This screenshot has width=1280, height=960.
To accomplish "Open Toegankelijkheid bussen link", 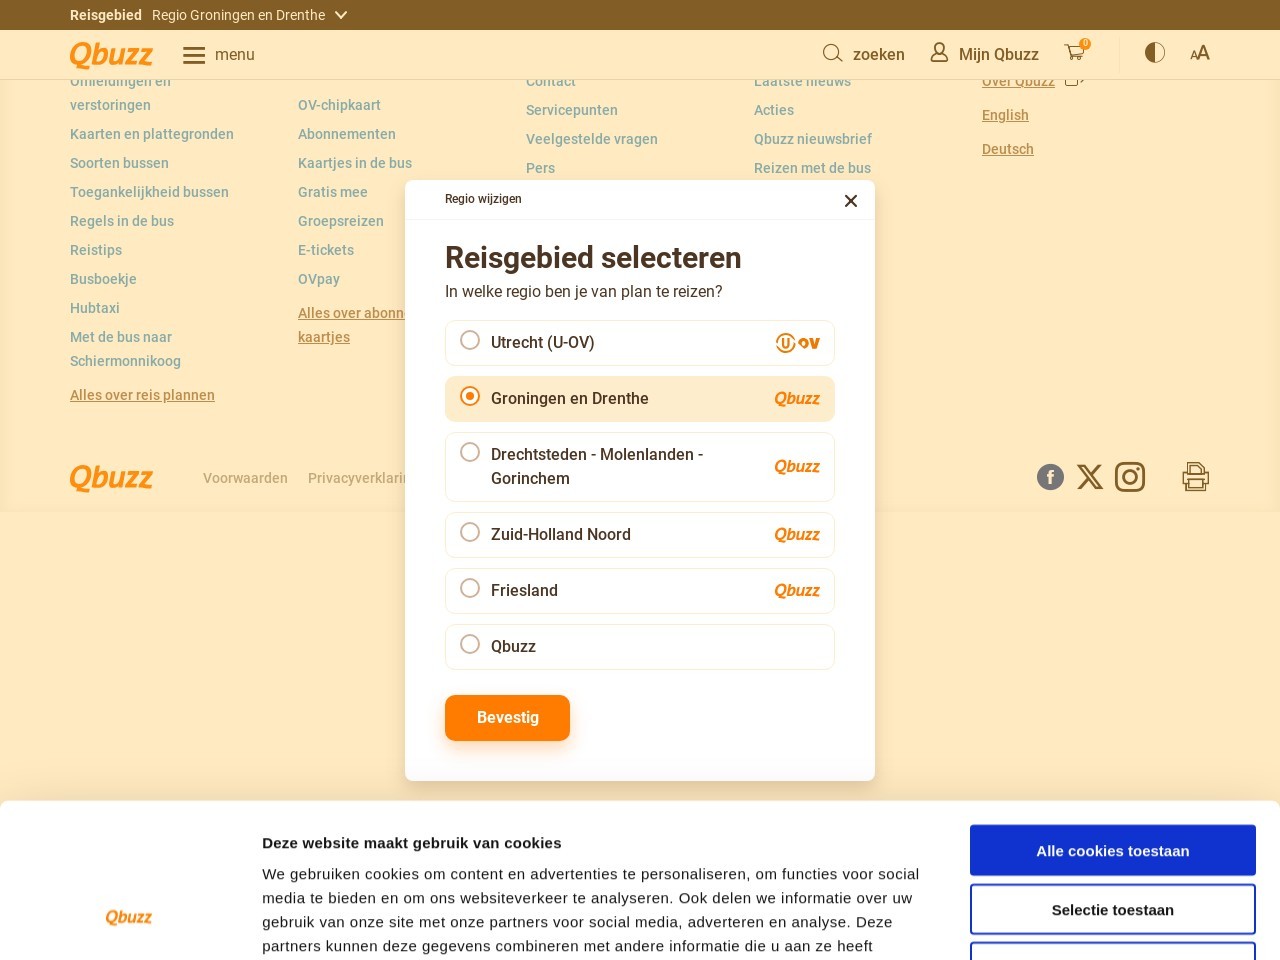I will [149, 192].
